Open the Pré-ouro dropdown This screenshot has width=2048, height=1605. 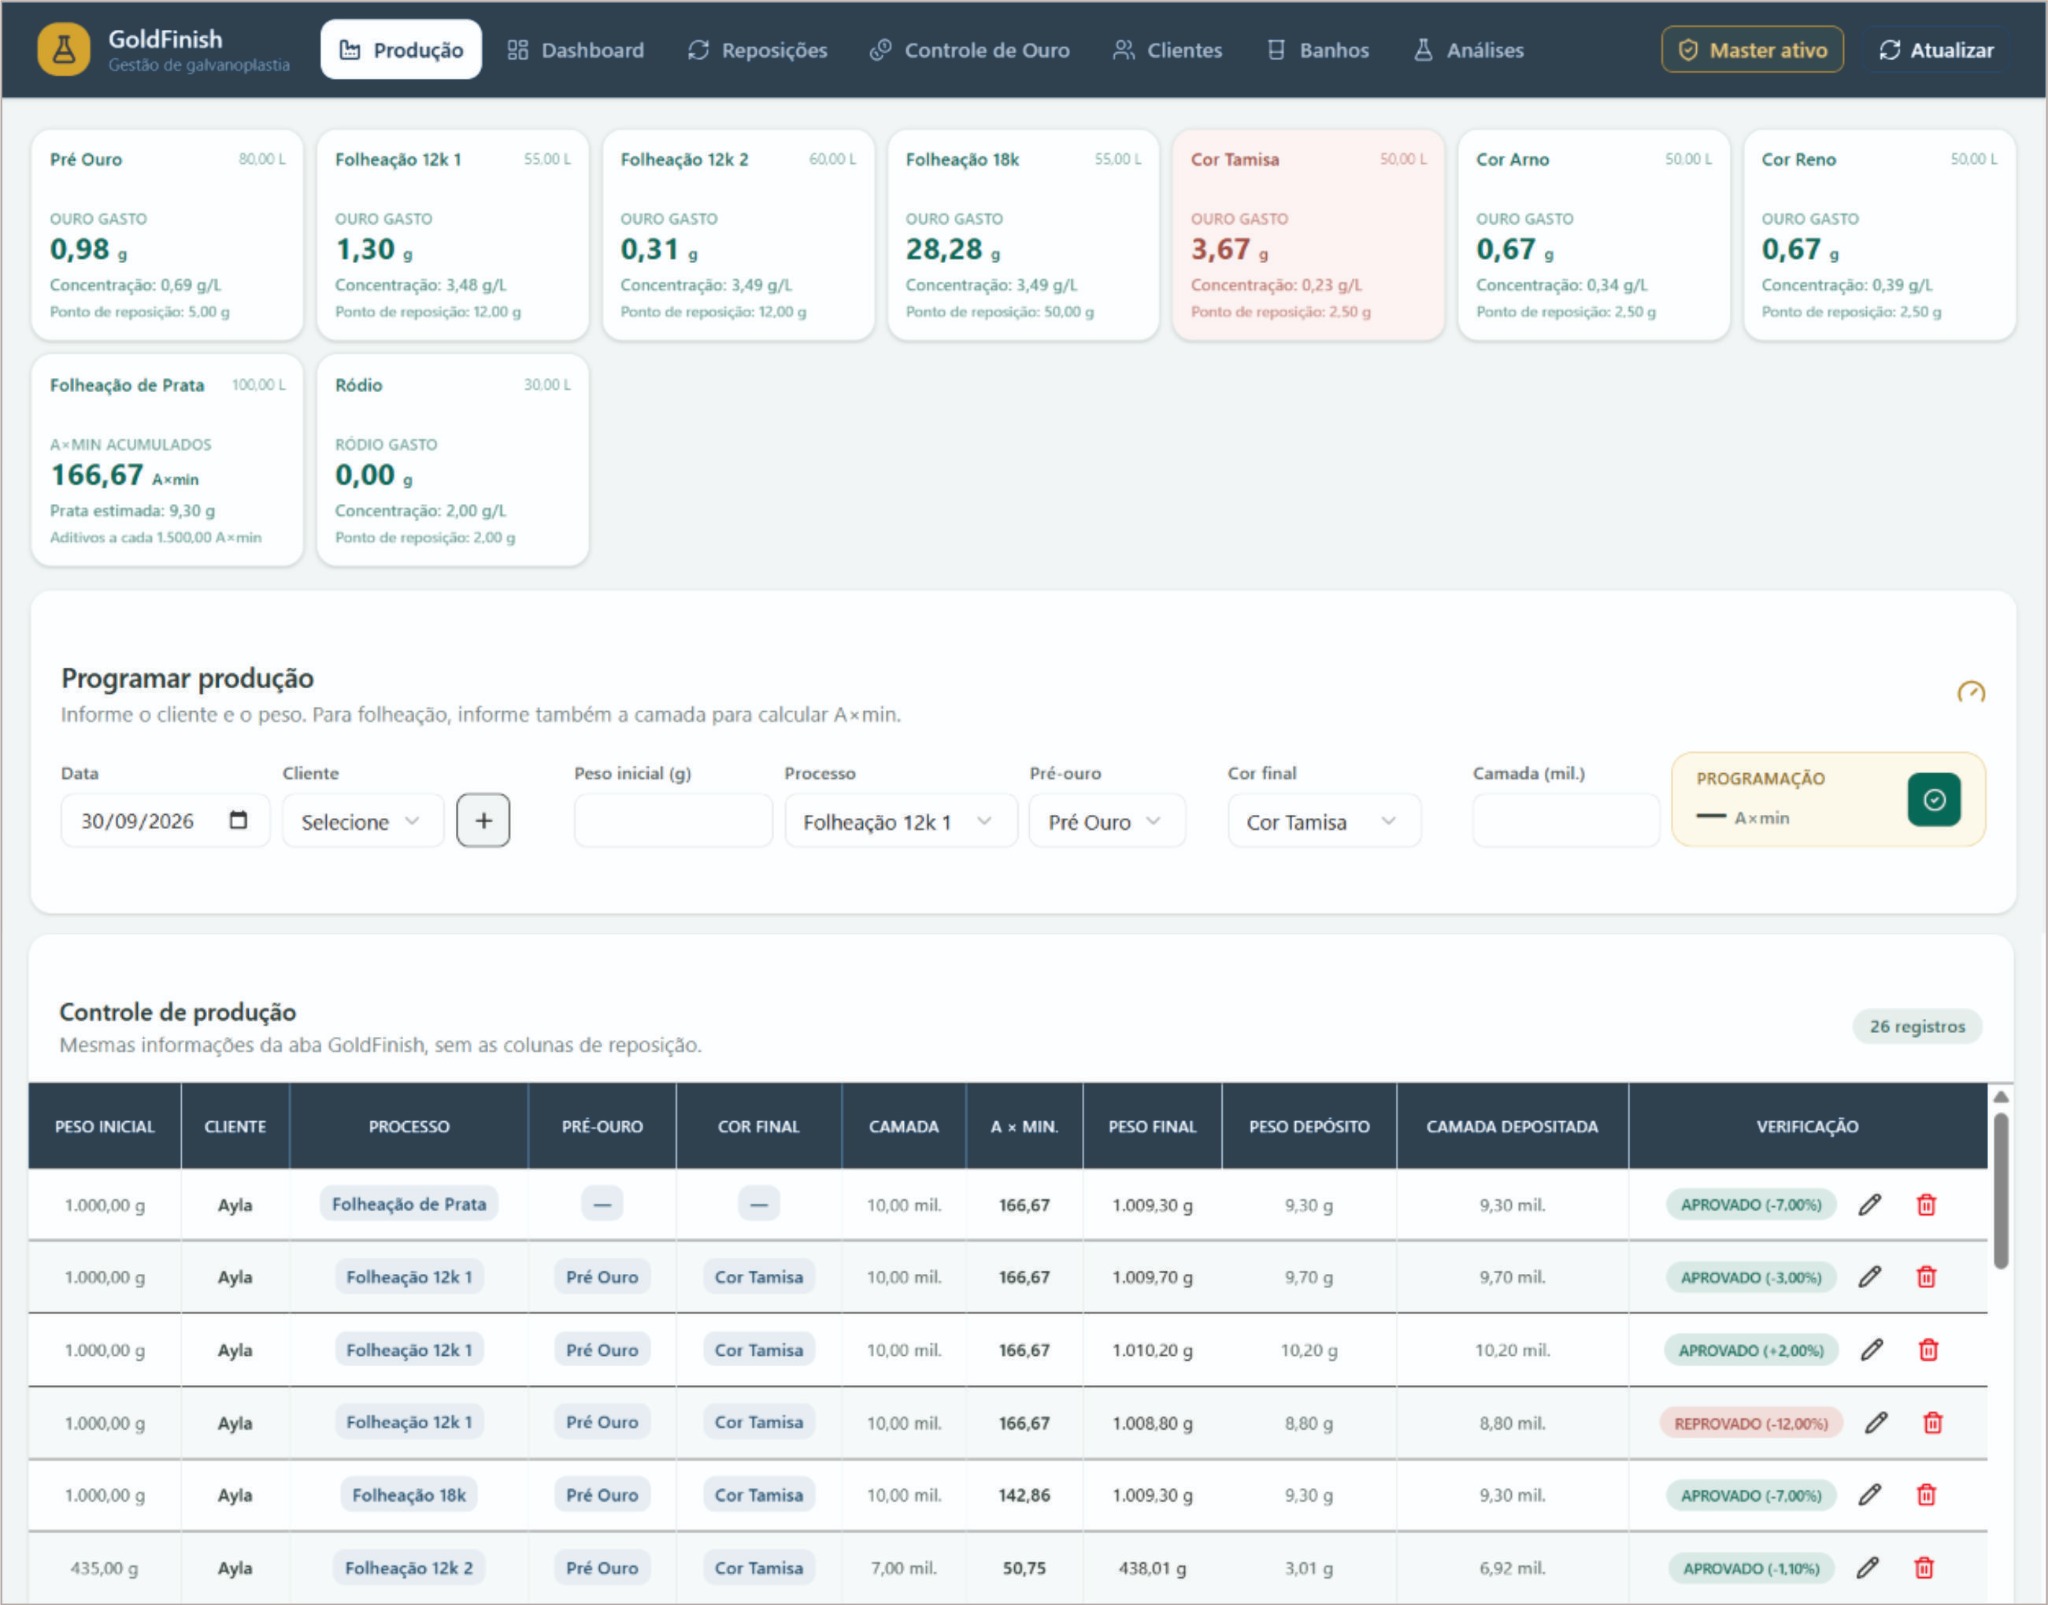pos(1107,821)
